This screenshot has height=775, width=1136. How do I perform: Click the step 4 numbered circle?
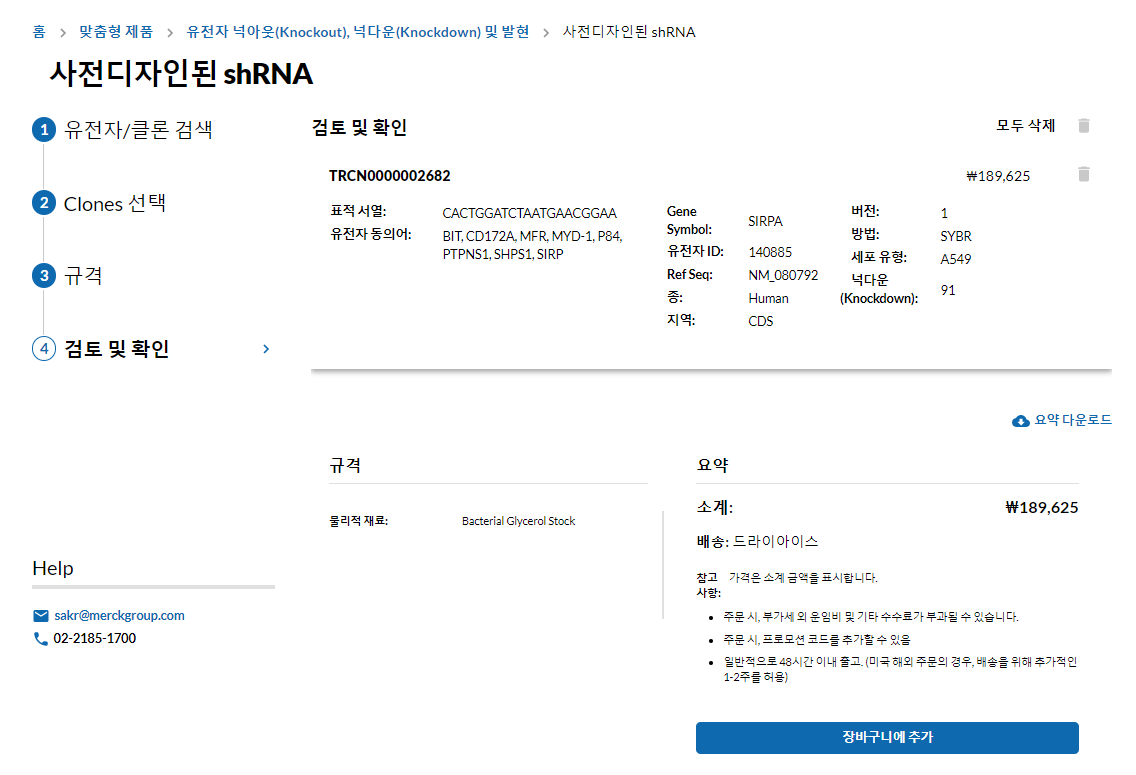44,349
